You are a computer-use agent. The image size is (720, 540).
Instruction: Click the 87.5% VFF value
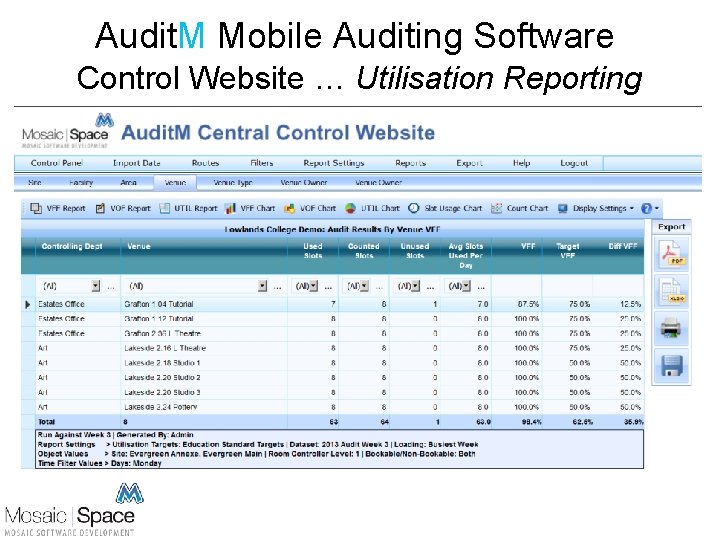click(x=528, y=304)
